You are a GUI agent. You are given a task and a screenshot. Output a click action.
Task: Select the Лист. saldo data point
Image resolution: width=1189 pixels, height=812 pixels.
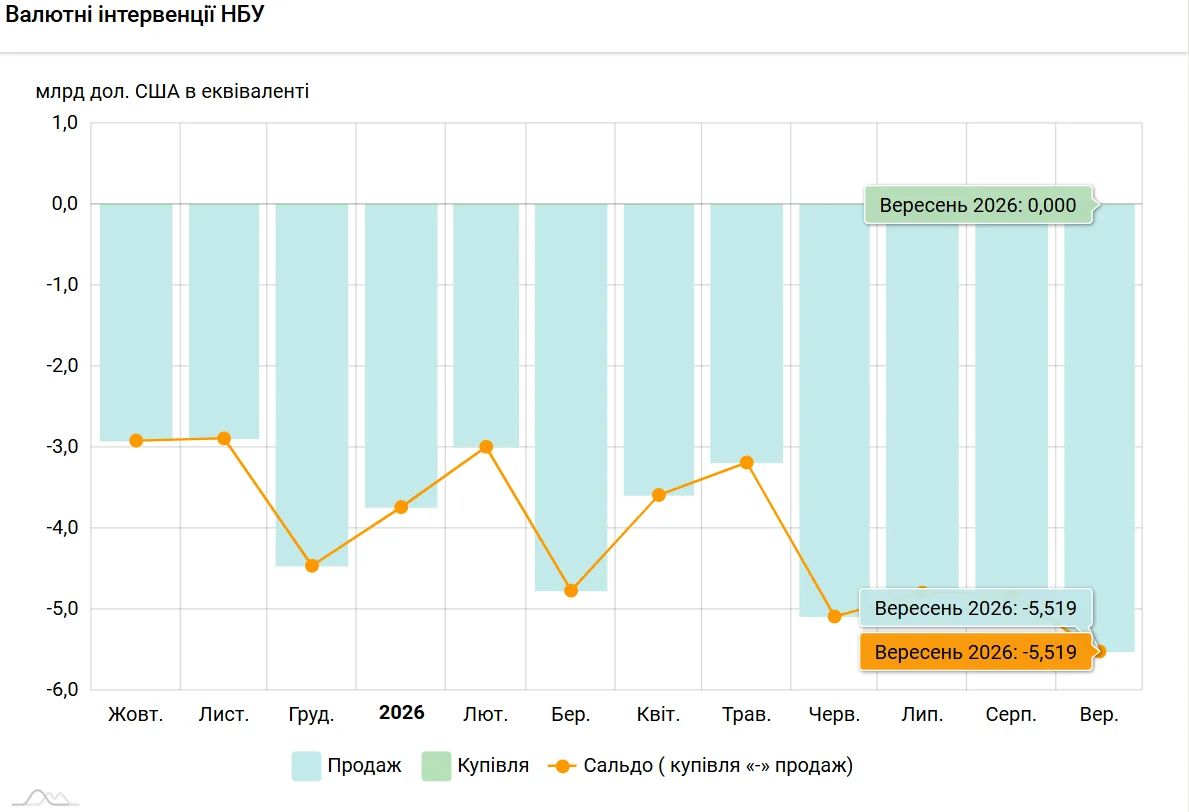coord(224,438)
